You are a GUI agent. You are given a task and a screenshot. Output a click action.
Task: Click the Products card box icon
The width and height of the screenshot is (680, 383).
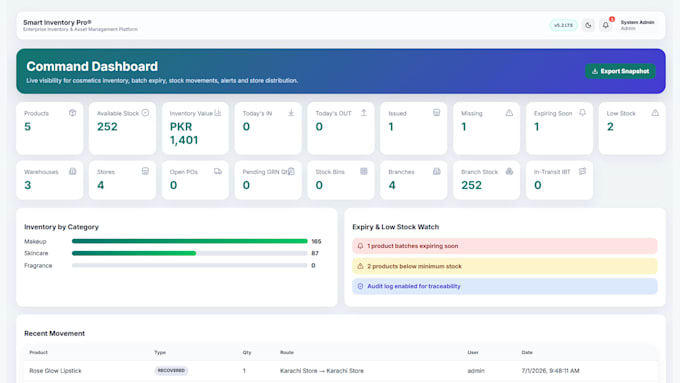point(72,113)
